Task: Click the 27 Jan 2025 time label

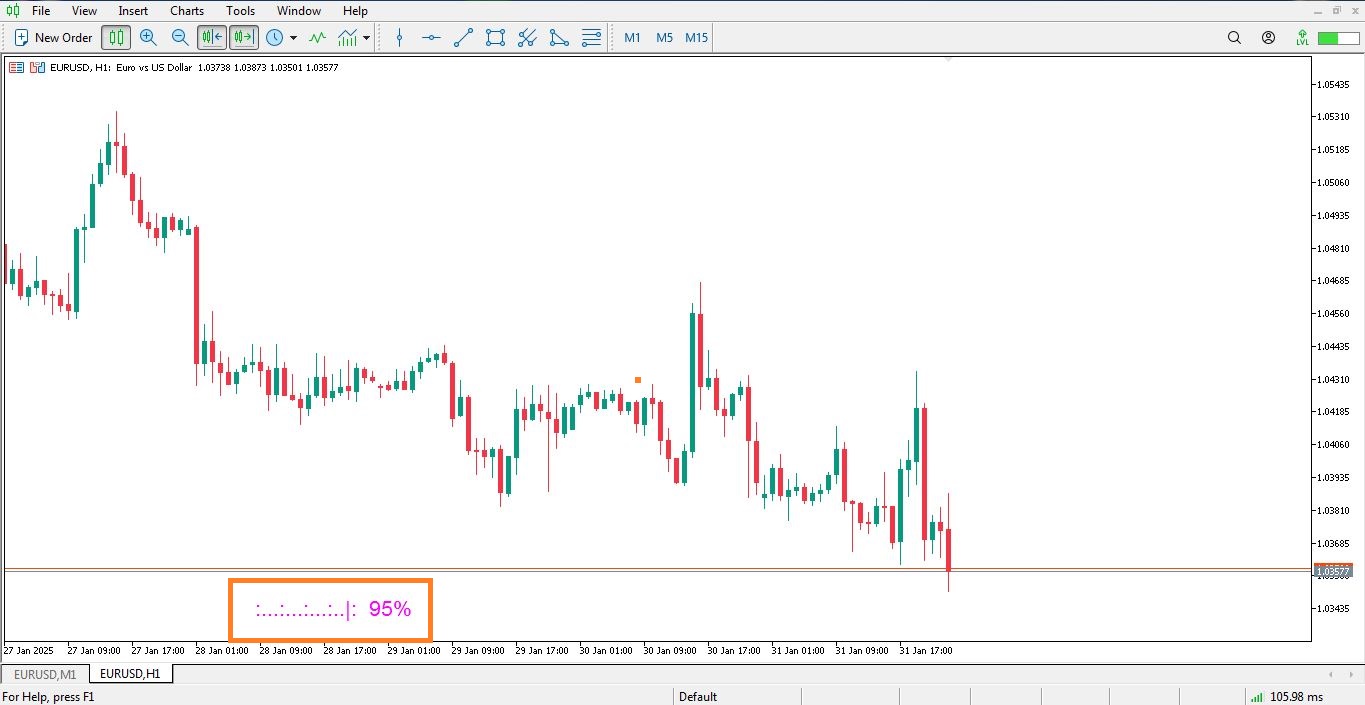Action: [x=28, y=651]
